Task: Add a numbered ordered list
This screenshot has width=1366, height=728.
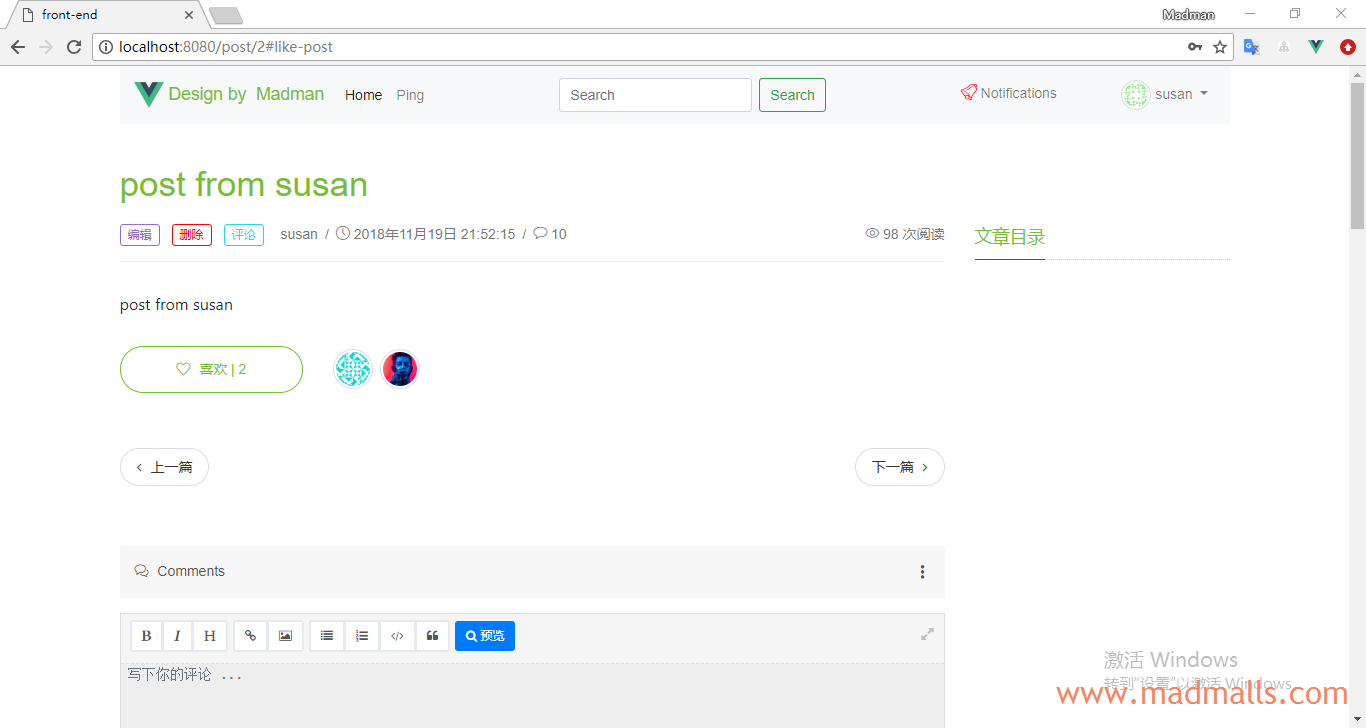Action: 362,636
